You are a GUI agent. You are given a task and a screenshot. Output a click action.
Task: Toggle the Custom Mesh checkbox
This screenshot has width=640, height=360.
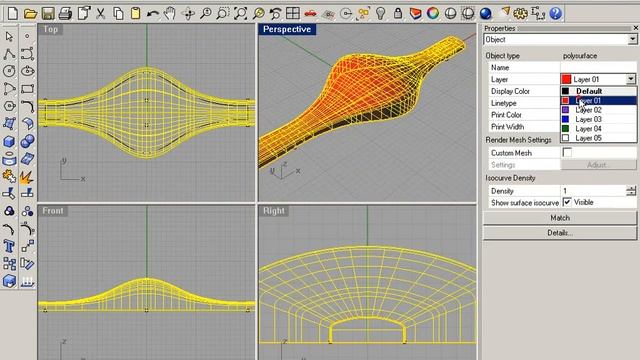[x=567, y=153]
